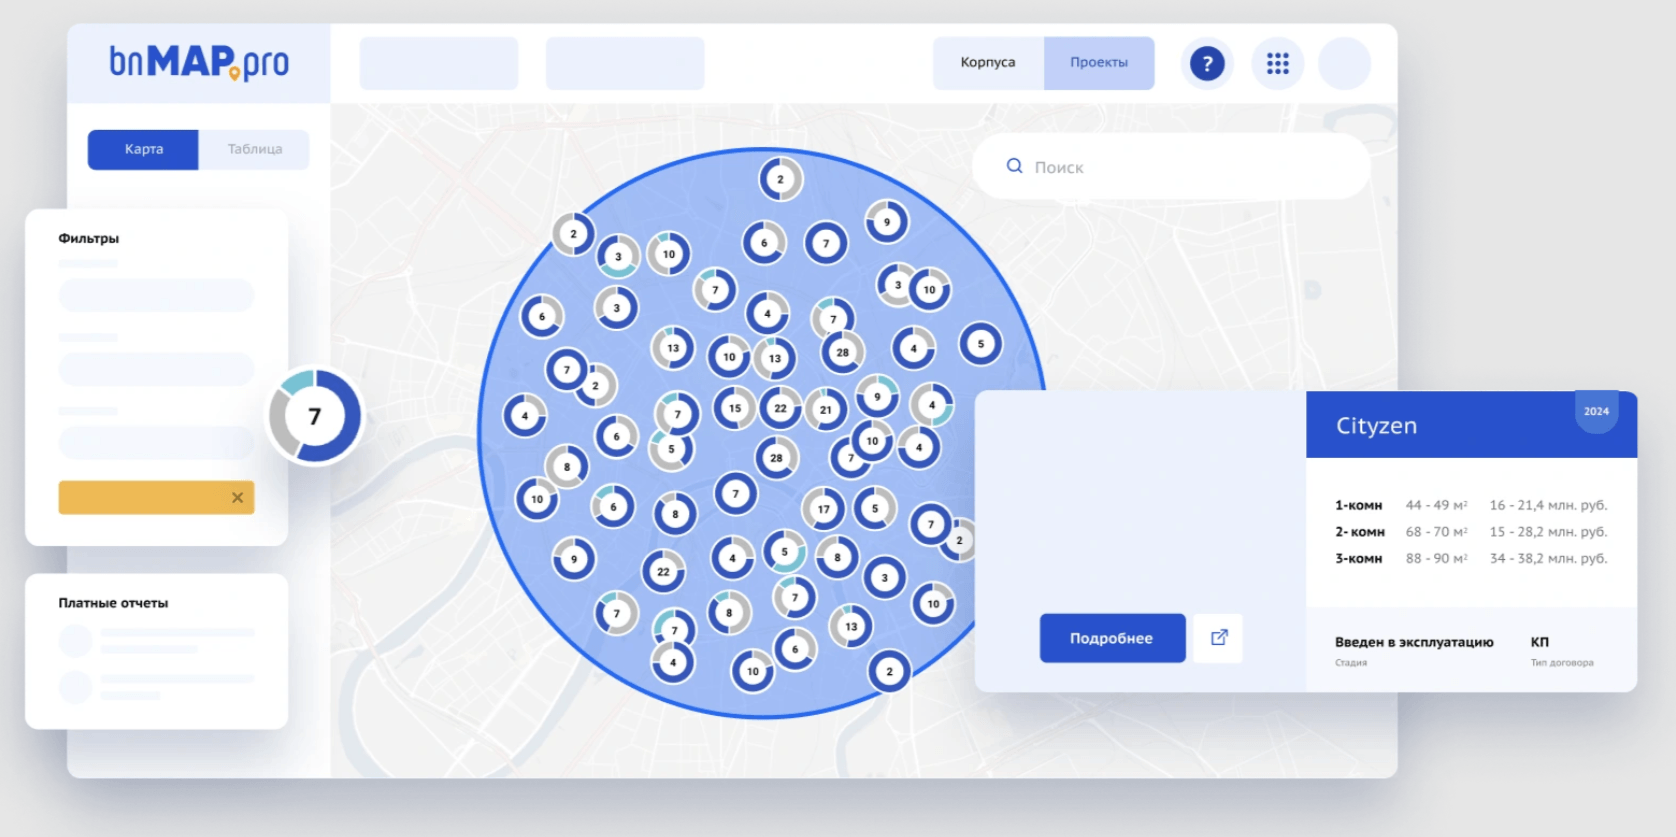Click the area value "88 - 90 м²"

(1437, 558)
